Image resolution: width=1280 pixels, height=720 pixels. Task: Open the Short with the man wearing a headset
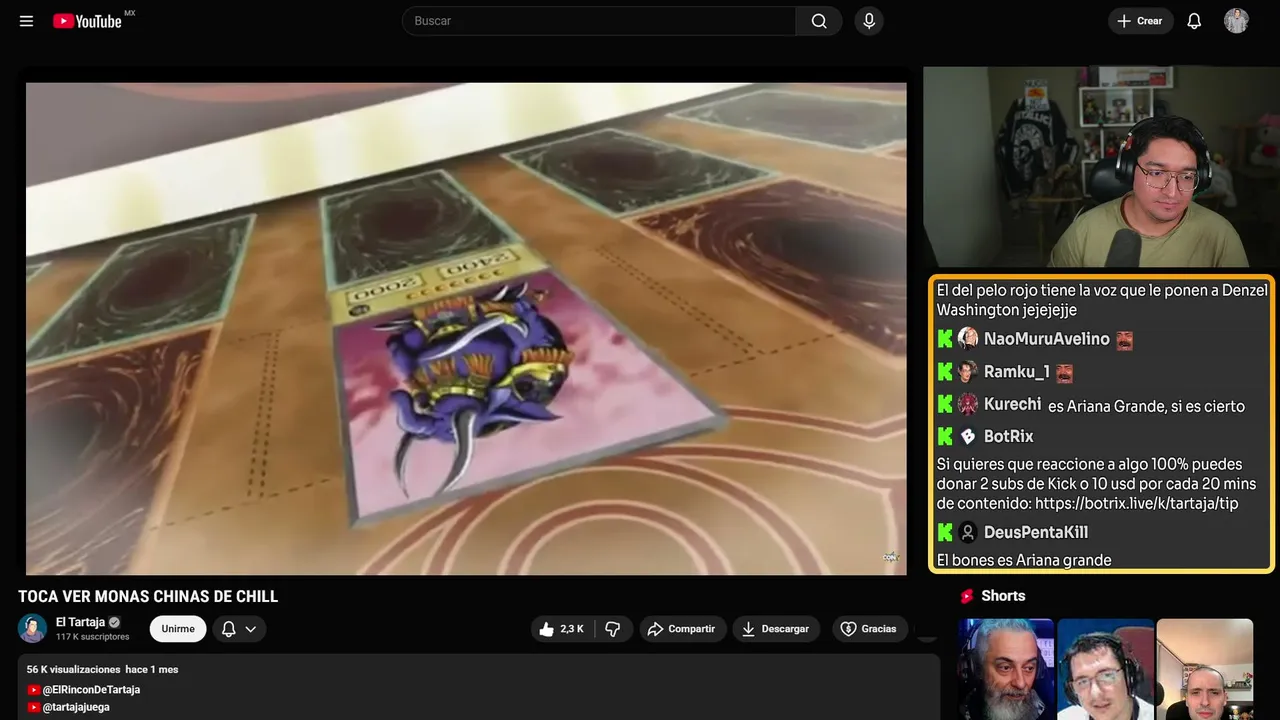point(1105,669)
